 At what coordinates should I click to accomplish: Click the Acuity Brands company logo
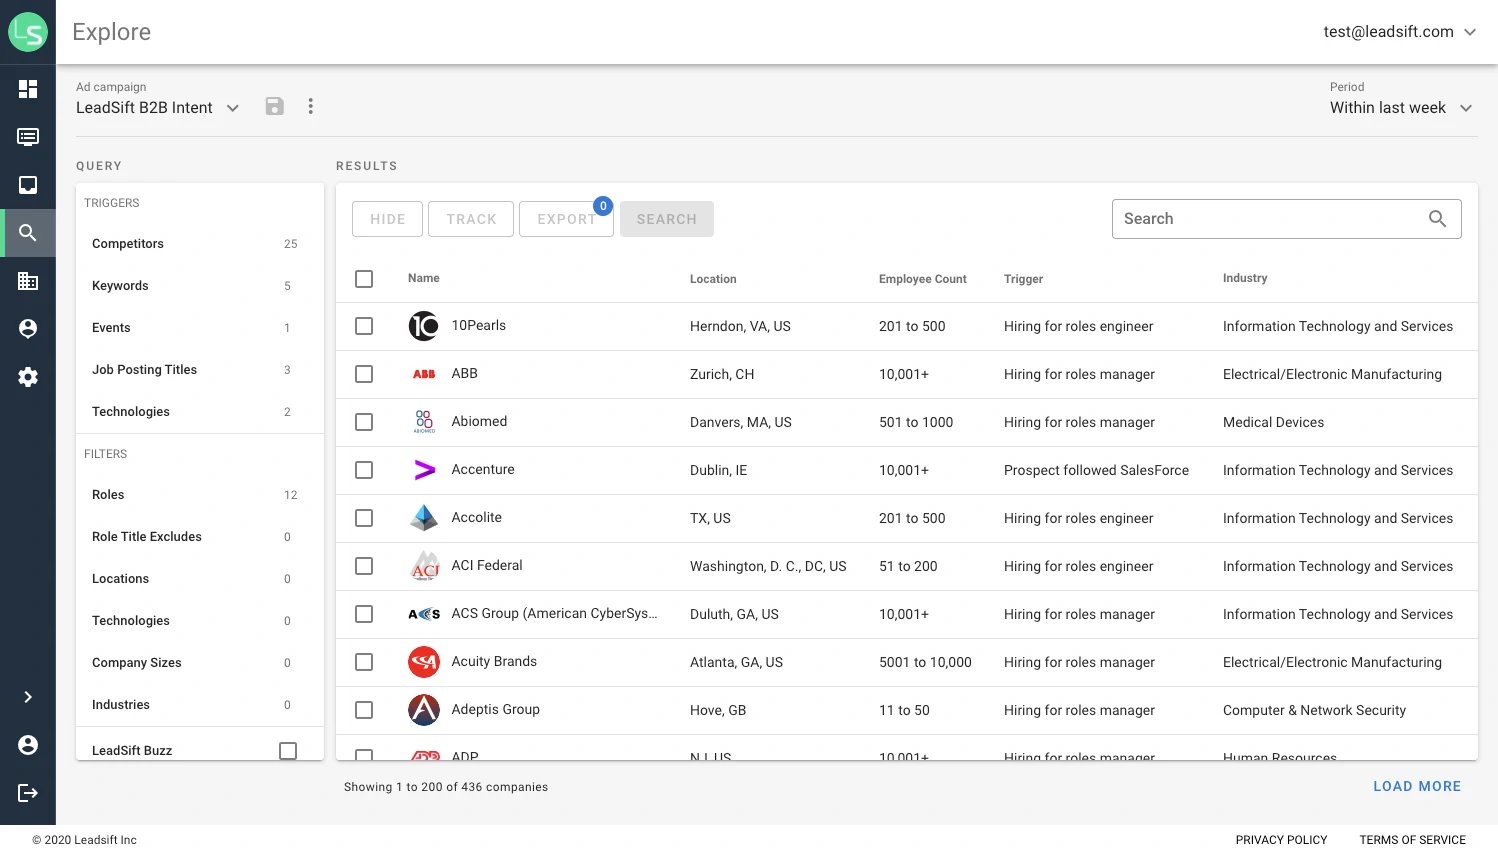click(x=424, y=662)
